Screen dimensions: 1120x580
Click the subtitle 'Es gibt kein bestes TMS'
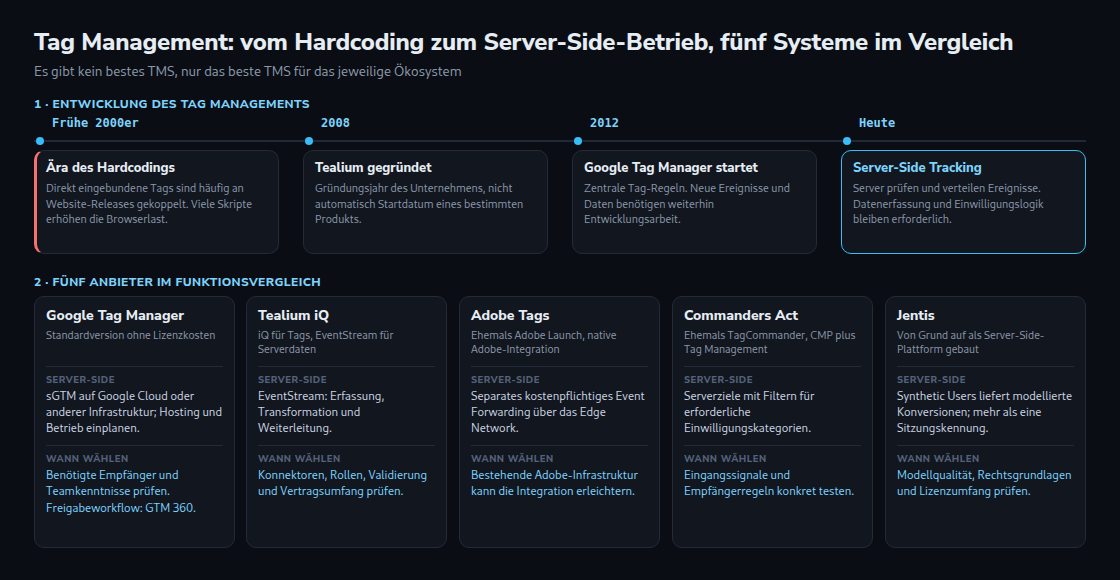(x=248, y=71)
